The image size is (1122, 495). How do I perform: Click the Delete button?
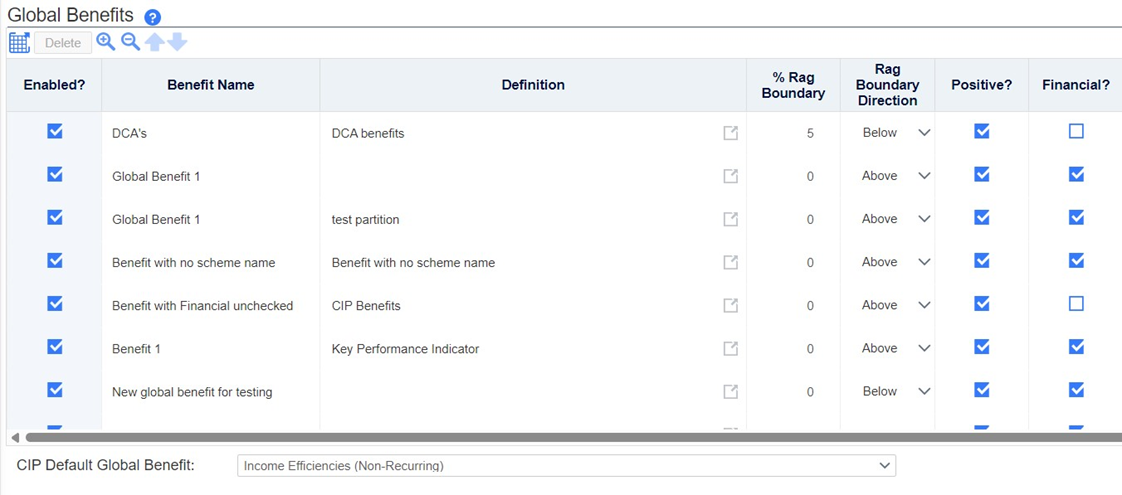tap(63, 43)
